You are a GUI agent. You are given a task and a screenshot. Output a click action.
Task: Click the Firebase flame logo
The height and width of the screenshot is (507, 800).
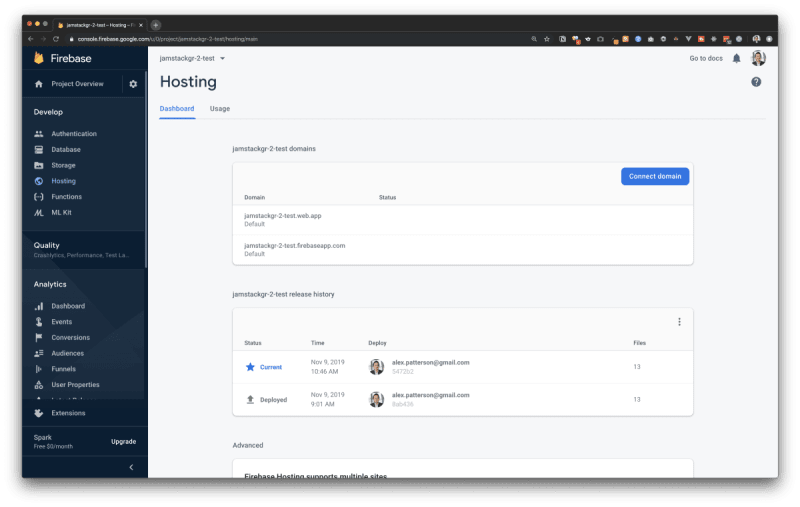pyautogui.click(x=39, y=58)
